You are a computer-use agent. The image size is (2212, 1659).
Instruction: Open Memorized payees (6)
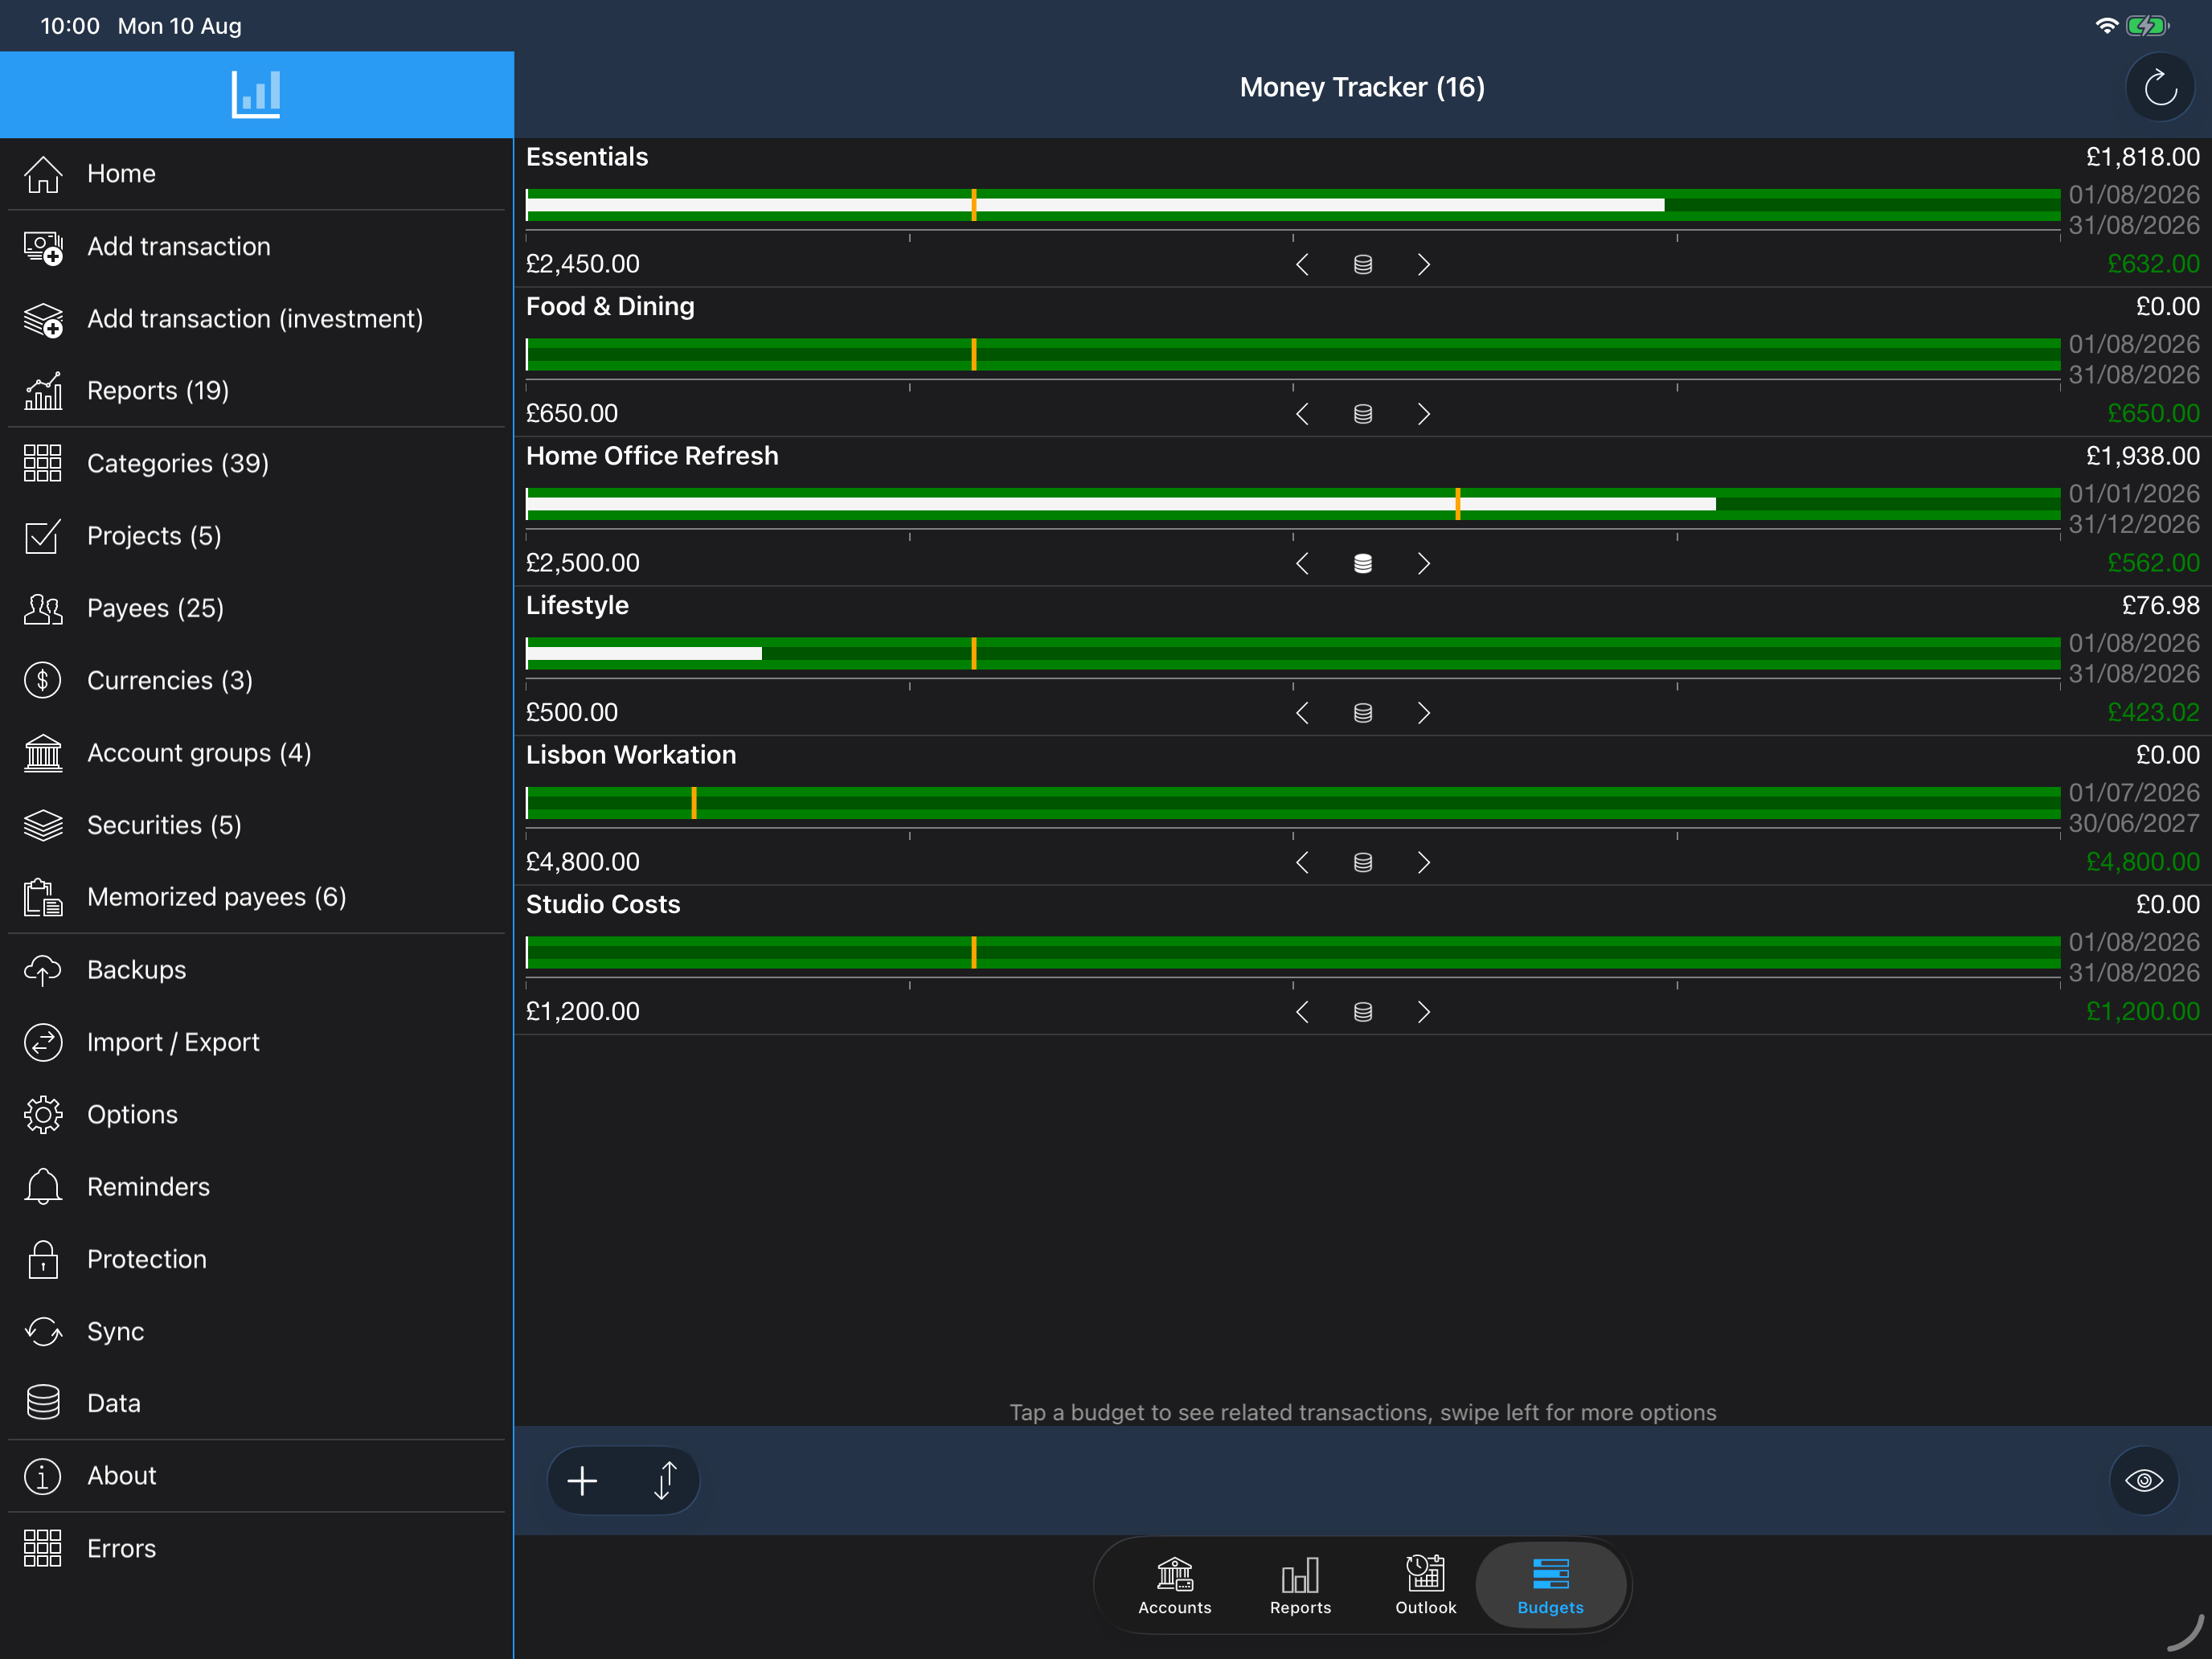point(256,897)
